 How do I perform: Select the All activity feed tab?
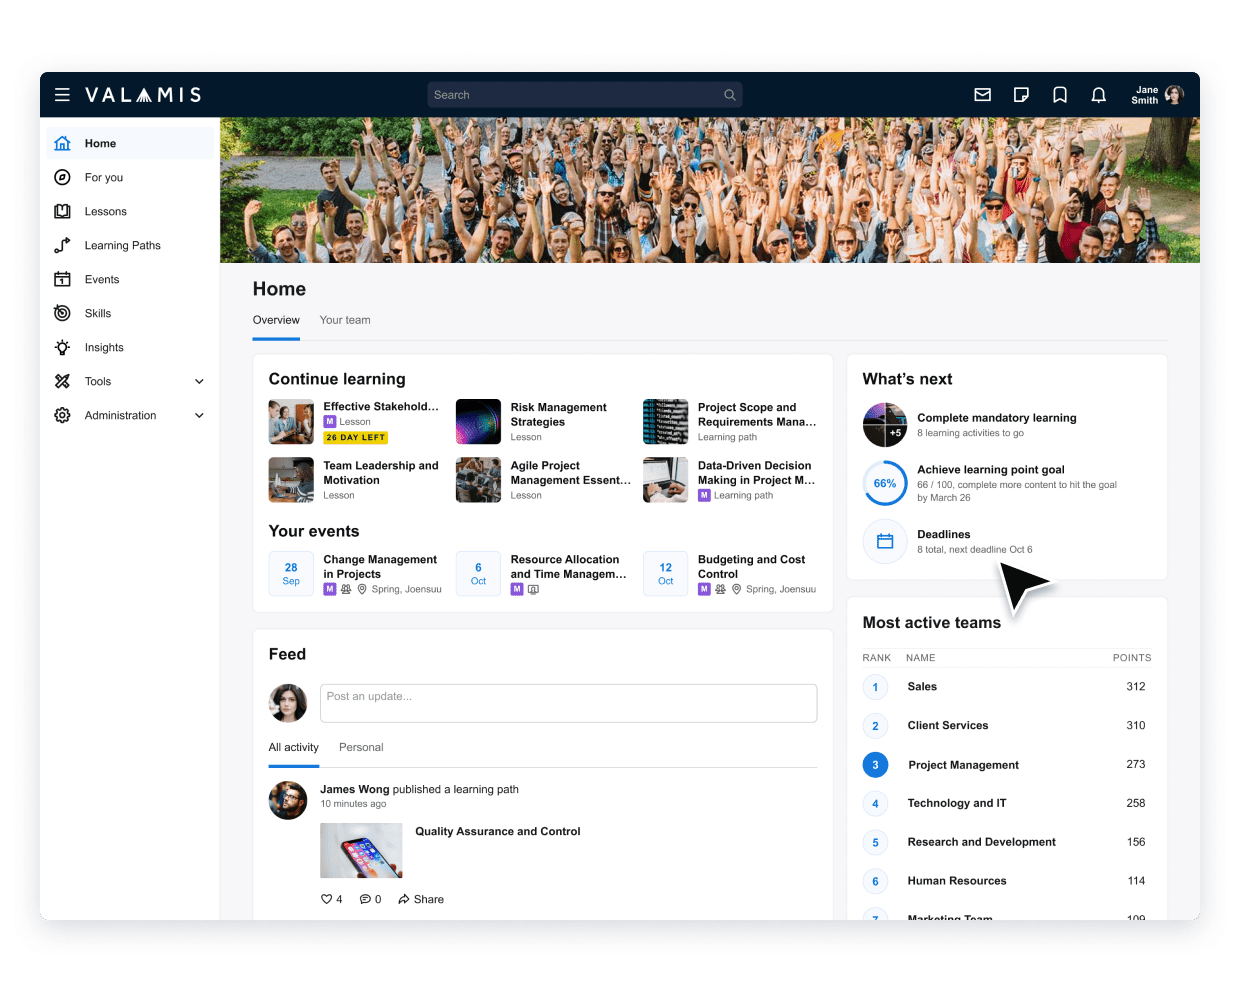(293, 747)
